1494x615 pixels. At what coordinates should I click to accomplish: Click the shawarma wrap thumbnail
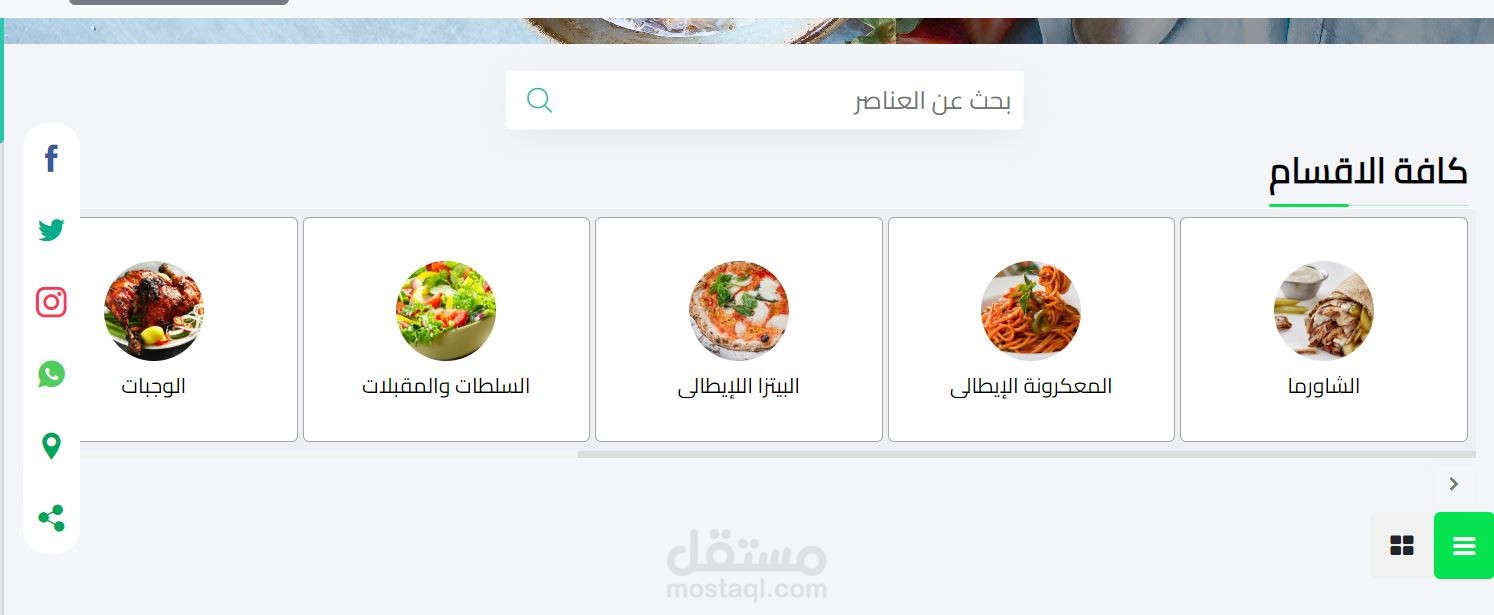pyautogui.click(x=1324, y=311)
